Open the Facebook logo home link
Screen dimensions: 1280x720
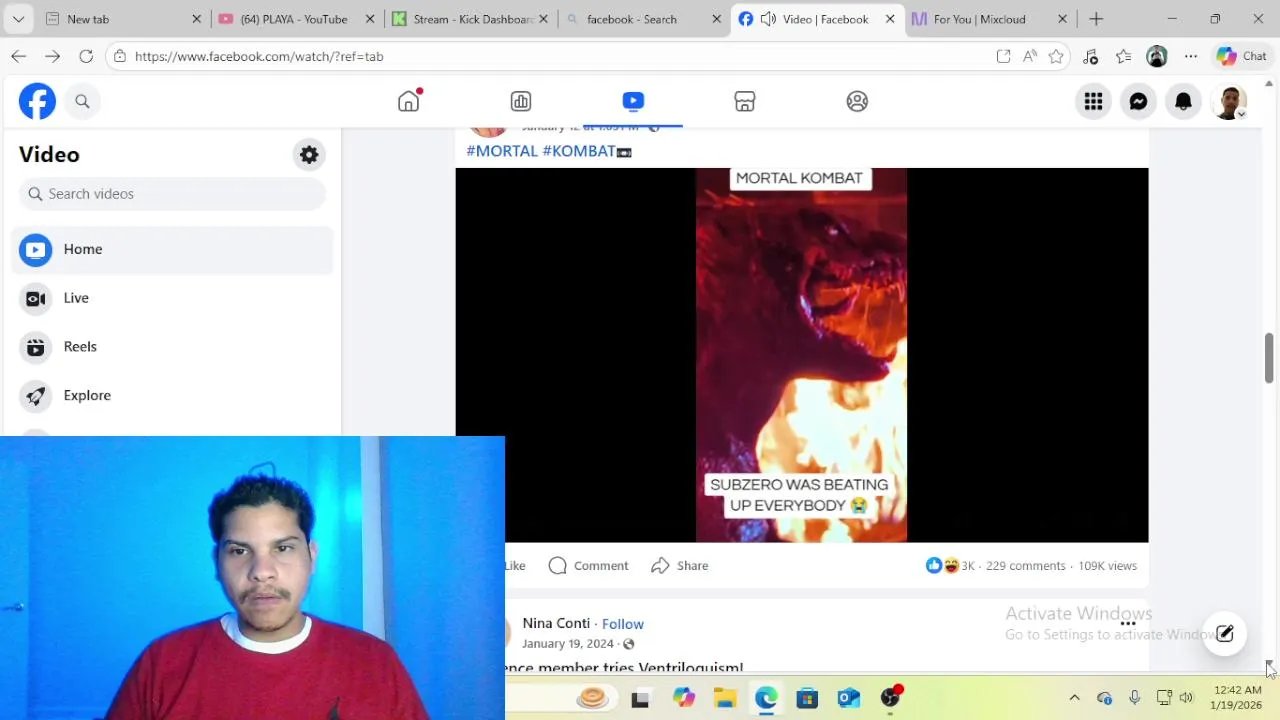pos(37,101)
